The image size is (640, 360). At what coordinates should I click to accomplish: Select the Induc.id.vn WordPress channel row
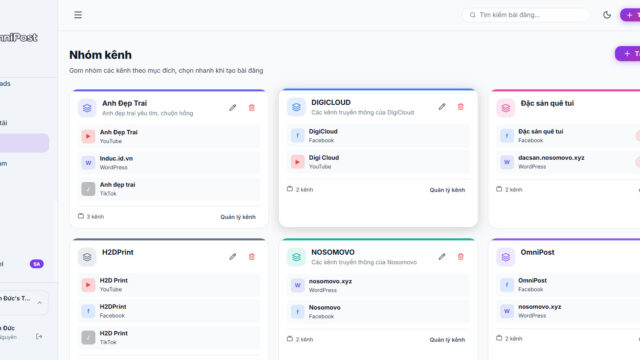[x=169, y=162]
